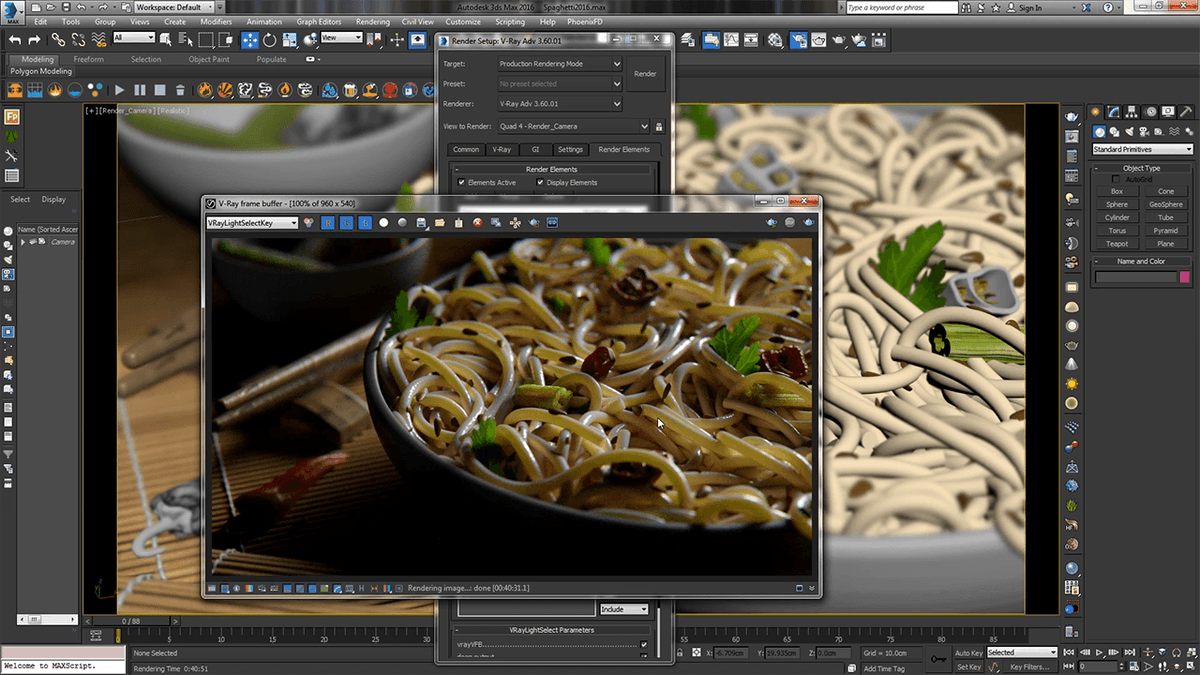This screenshot has width=1200, height=675.
Task: Open the Renderer V-Ray Adv dropdown
Action: click(x=560, y=104)
